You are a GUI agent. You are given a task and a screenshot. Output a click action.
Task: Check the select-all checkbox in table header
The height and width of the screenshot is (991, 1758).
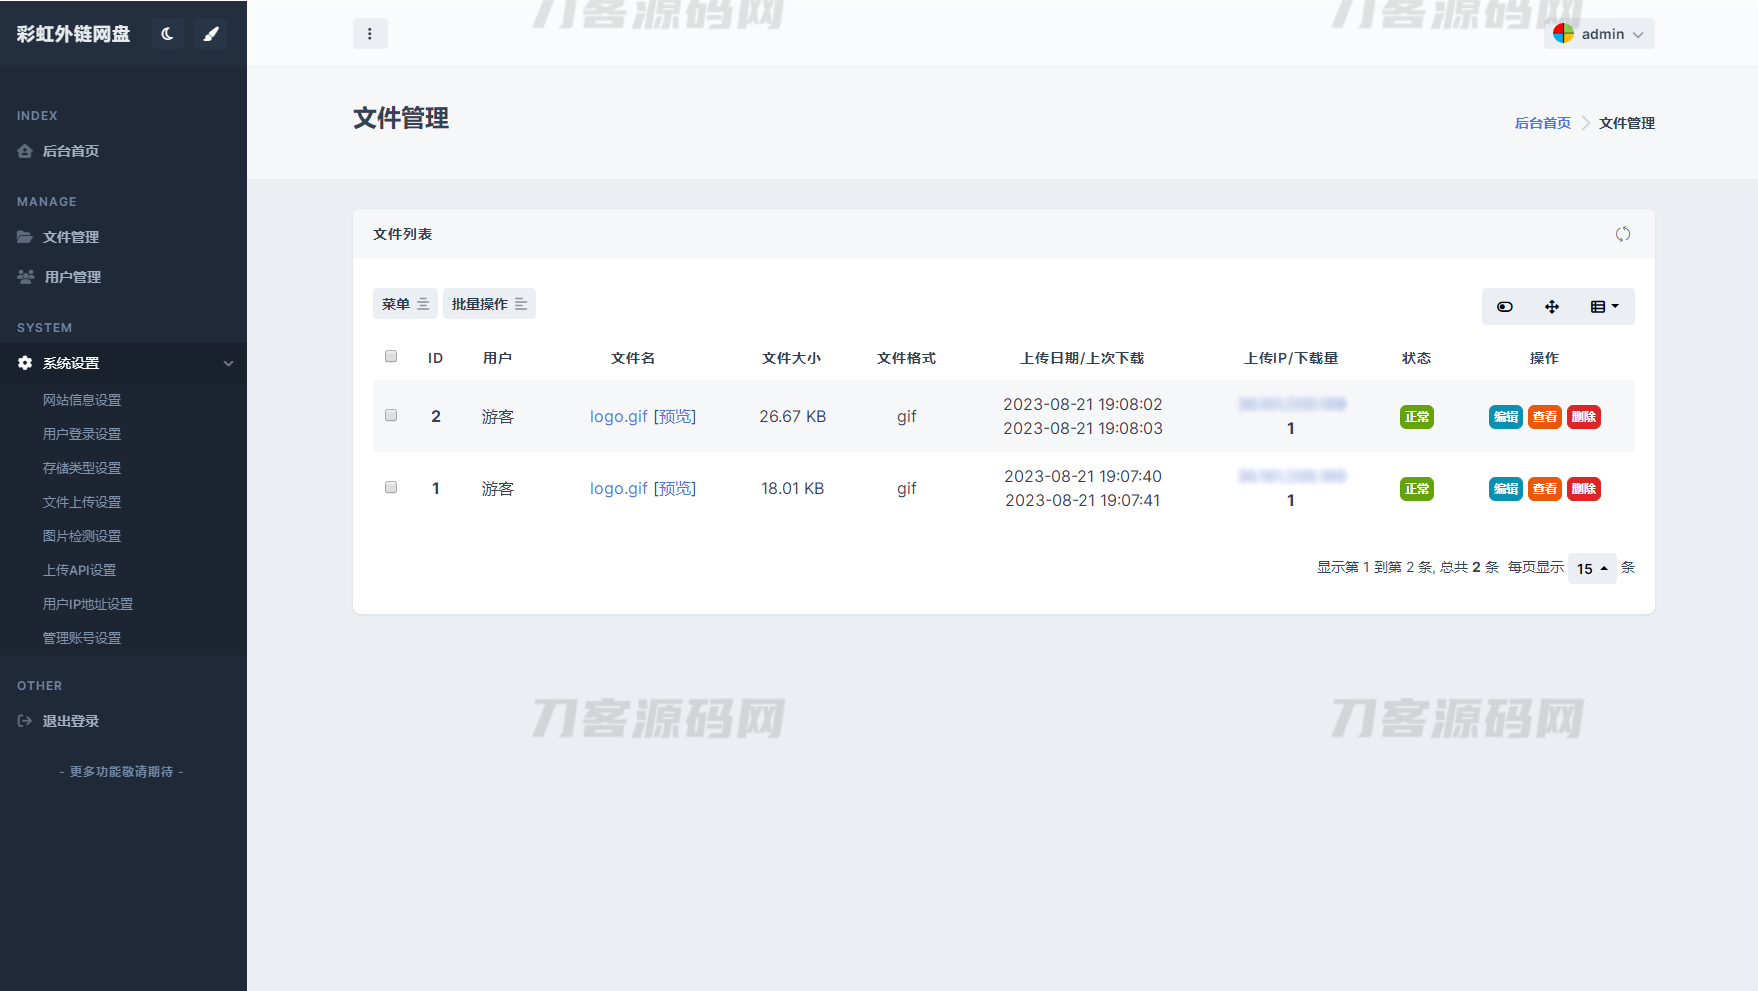coord(391,356)
